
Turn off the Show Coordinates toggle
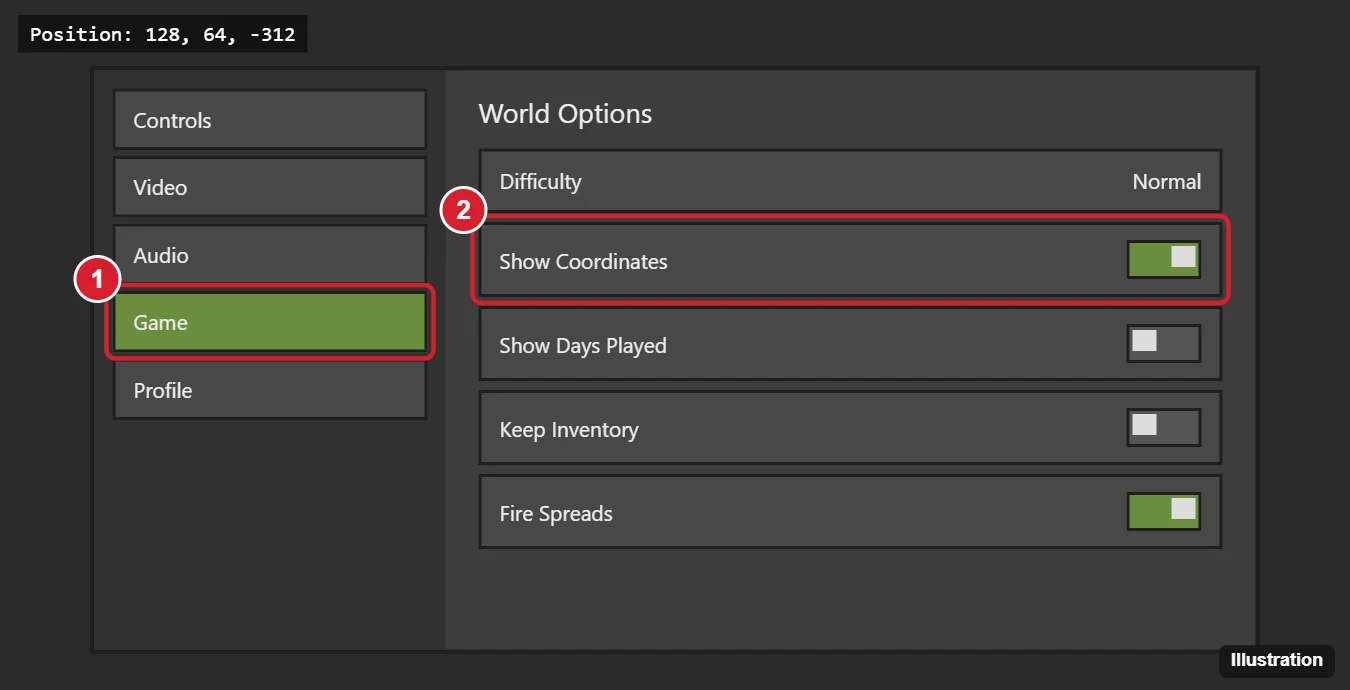coord(1164,259)
